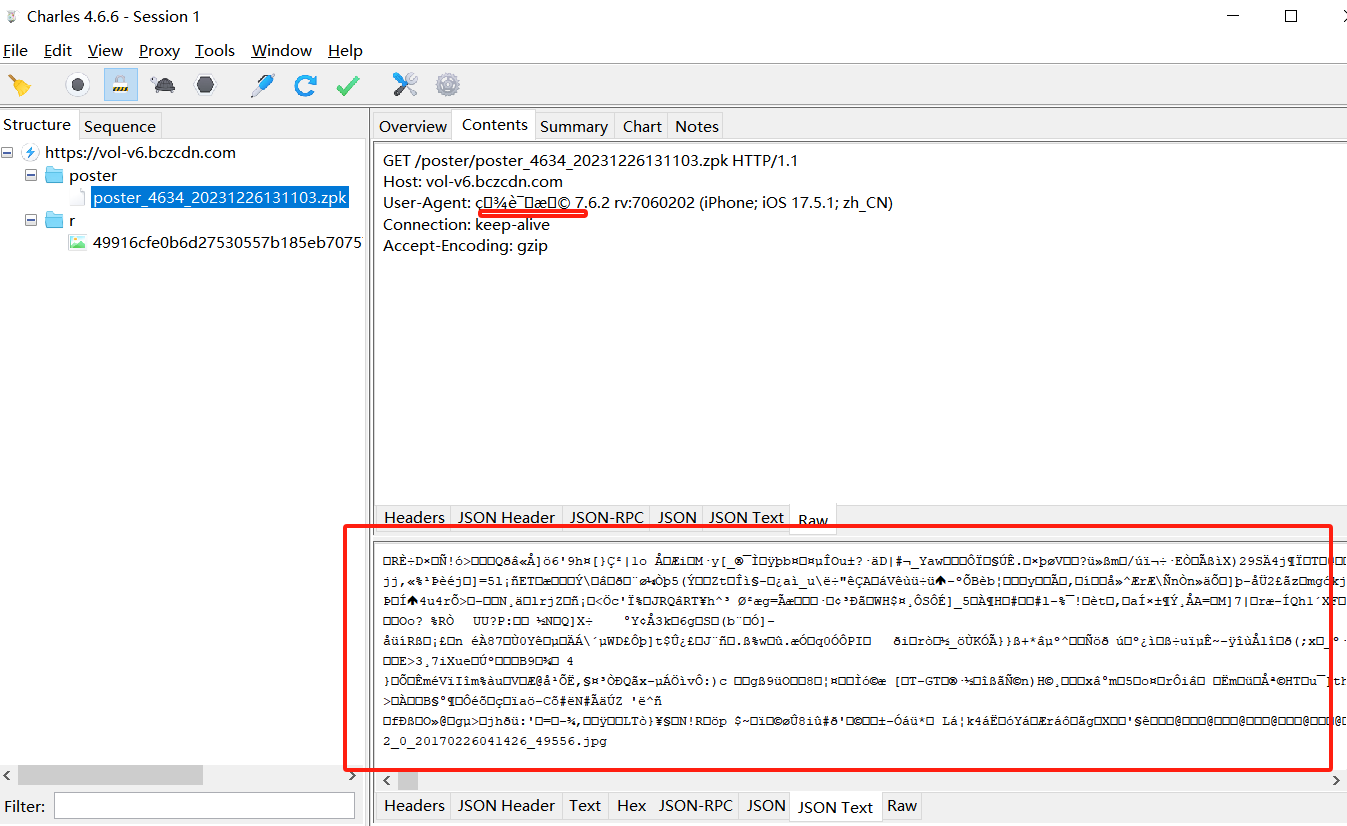Screen dimensions: 1347x826
Task: Toggle breakpoints hexagon icon
Action: 205,85
